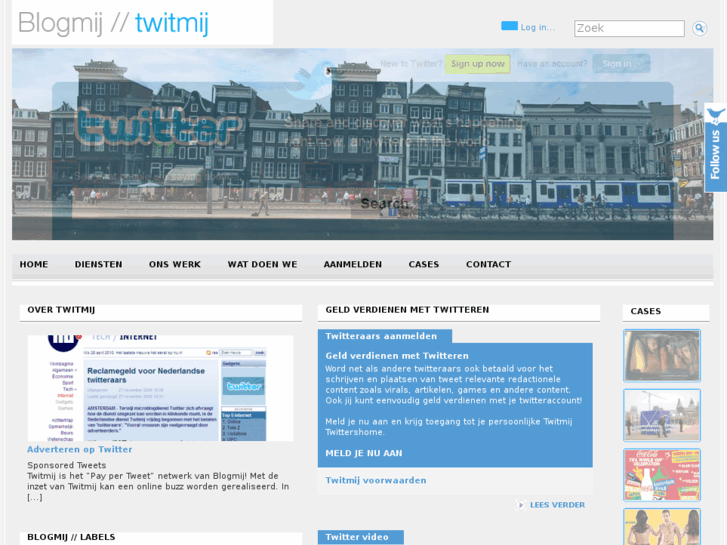
Task: Open the DIENSTEN menu item
Action: (98, 264)
